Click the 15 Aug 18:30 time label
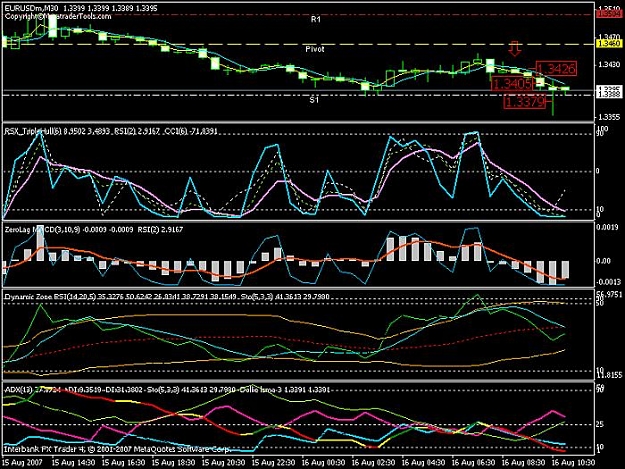The height and width of the screenshot is (469, 625). pyautogui.click(x=173, y=463)
